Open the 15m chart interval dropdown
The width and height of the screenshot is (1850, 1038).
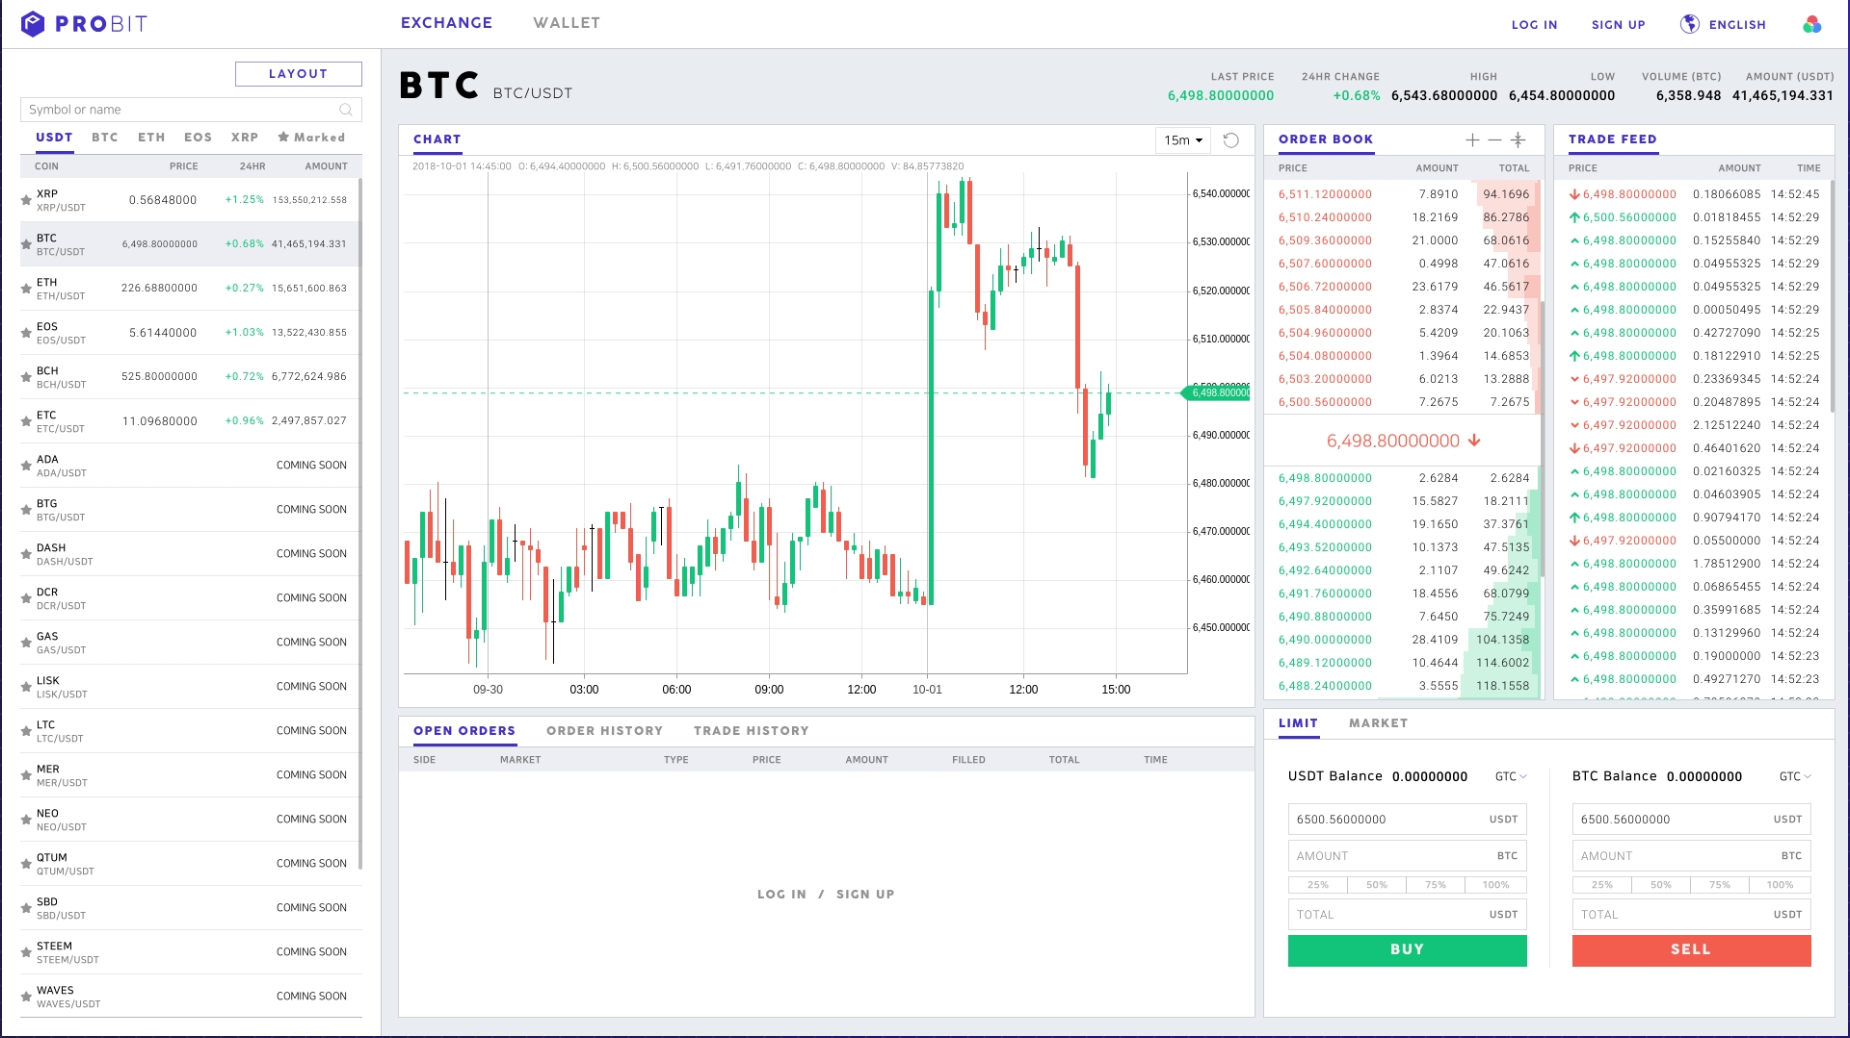(x=1183, y=140)
